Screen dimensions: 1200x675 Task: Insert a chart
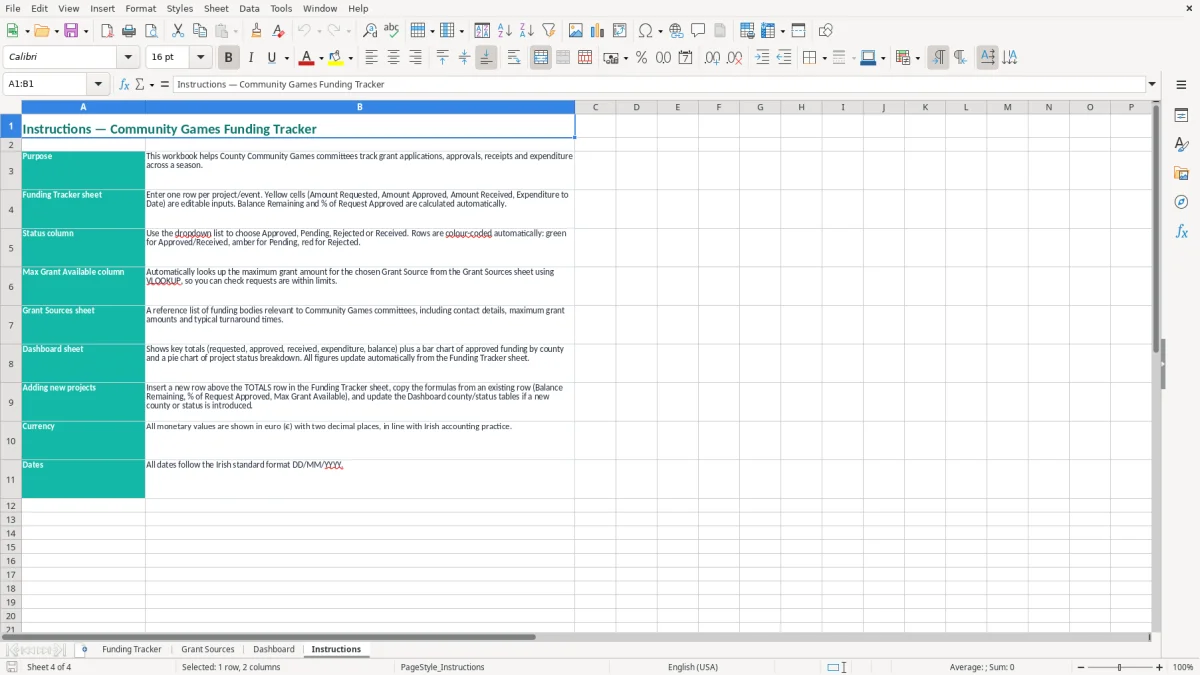598,31
